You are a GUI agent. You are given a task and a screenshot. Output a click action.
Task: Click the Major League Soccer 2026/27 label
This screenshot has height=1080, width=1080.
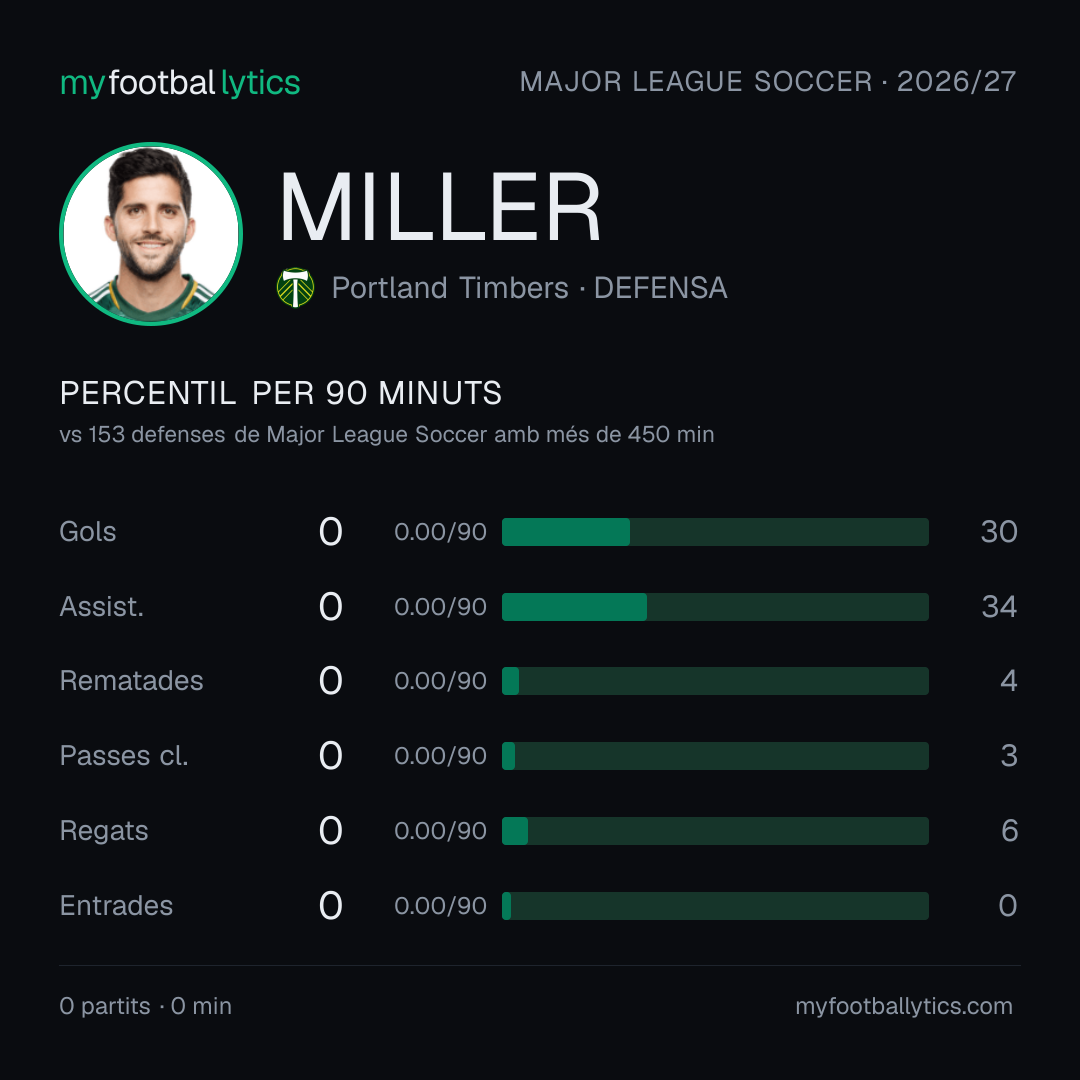click(768, 82)
